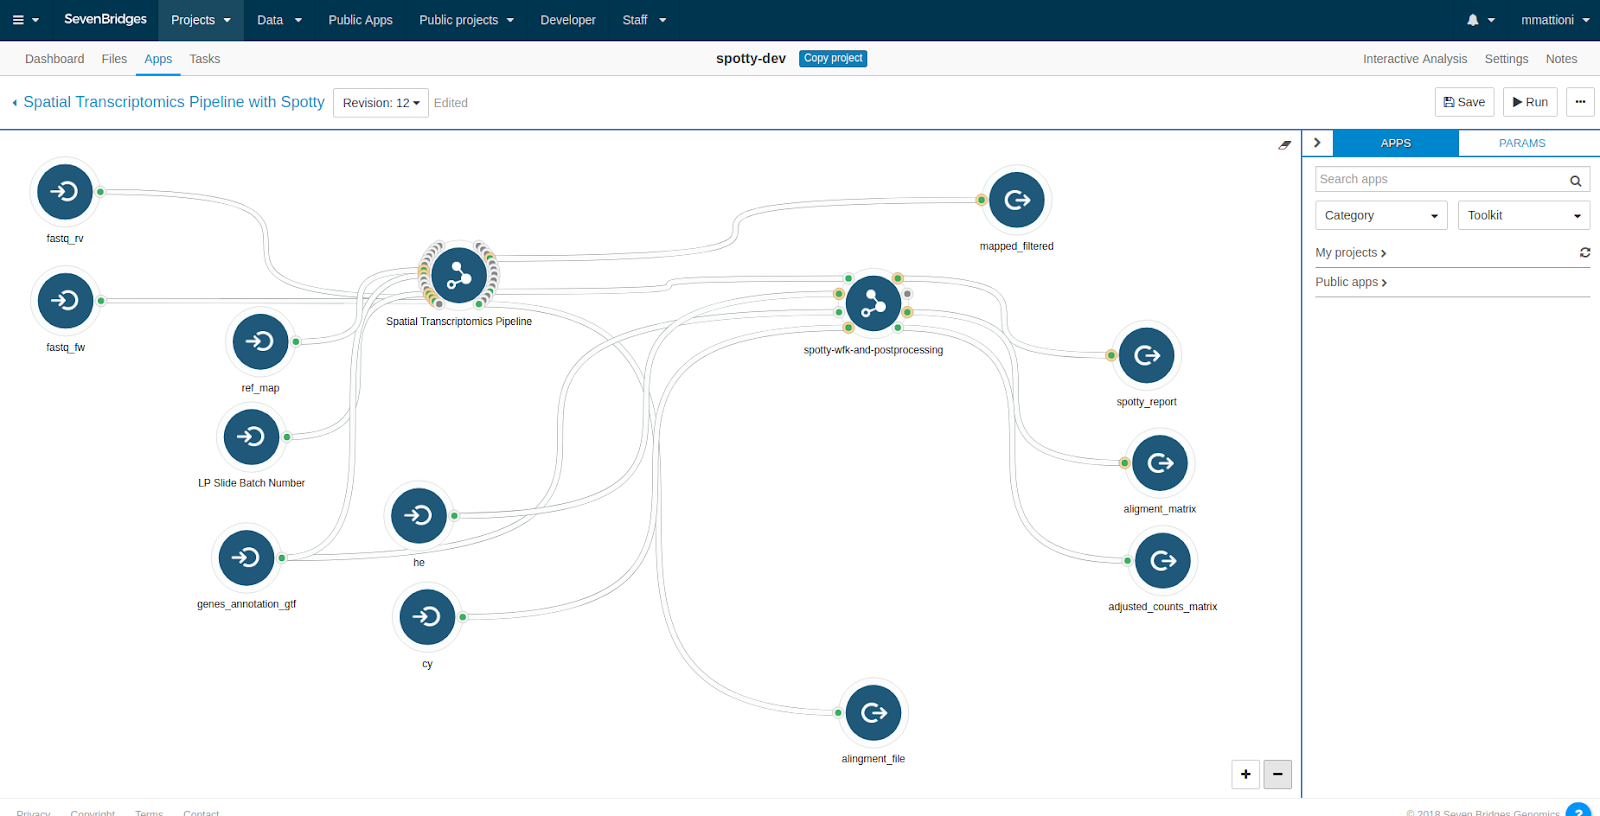The height and width of the screenshot is (816, 1600).
Task: Click the output port of the cy node
Action: coord(462,617)
